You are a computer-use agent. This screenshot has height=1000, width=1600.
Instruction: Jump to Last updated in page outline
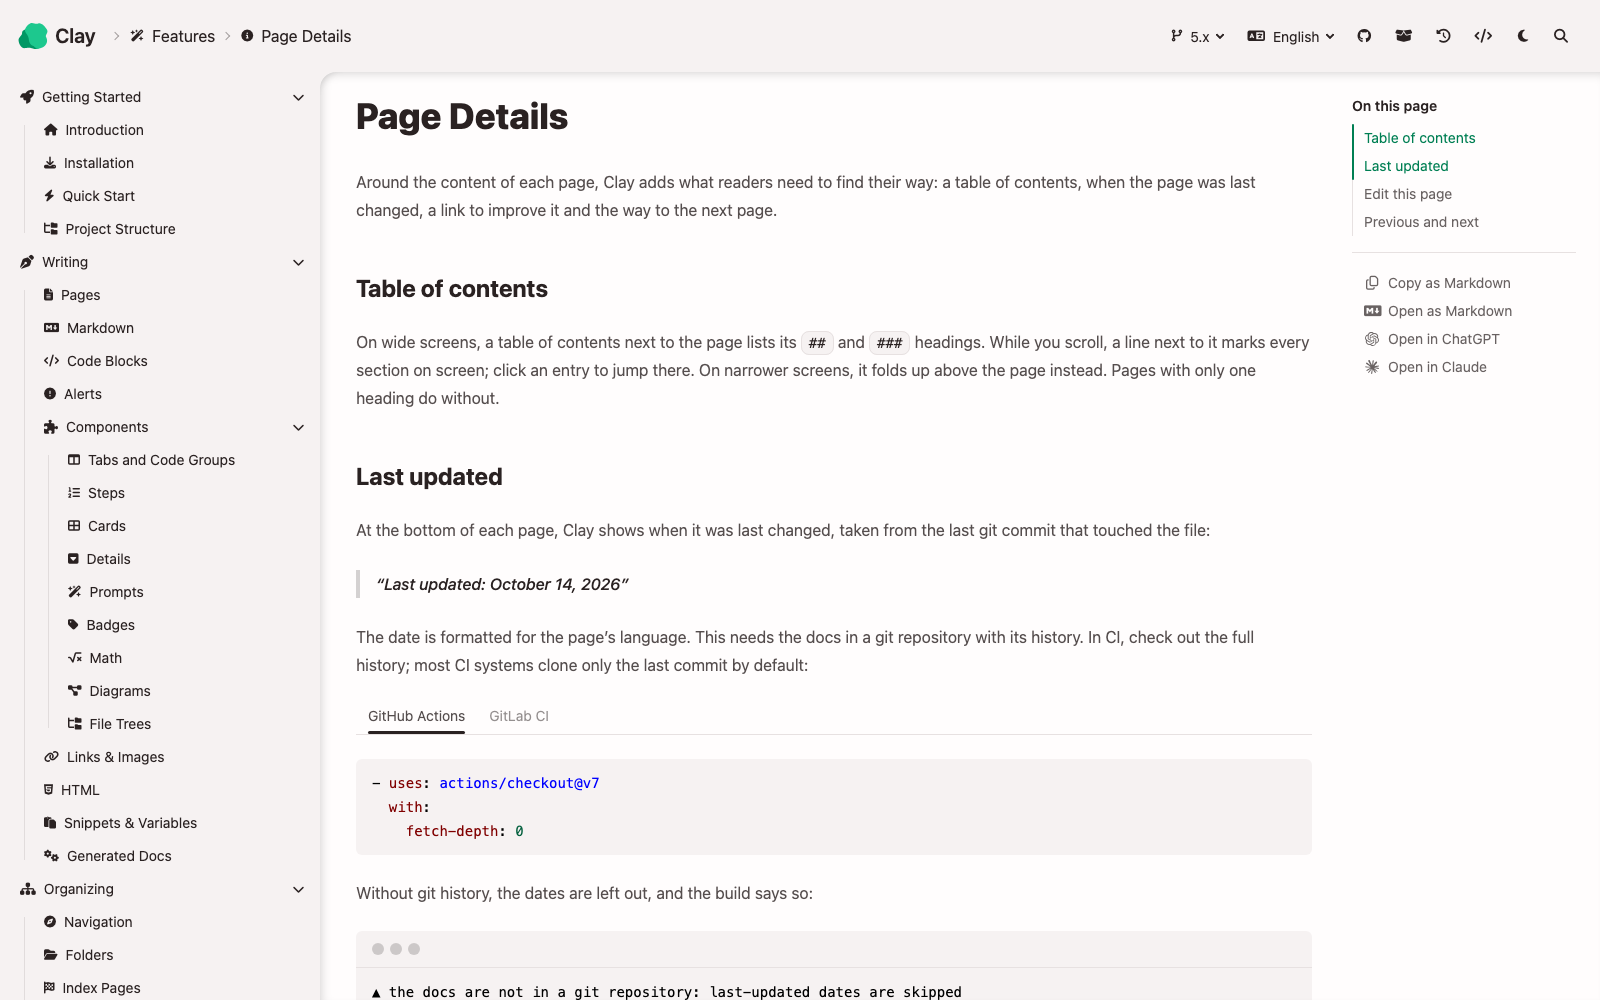(x=1406, y=166)
